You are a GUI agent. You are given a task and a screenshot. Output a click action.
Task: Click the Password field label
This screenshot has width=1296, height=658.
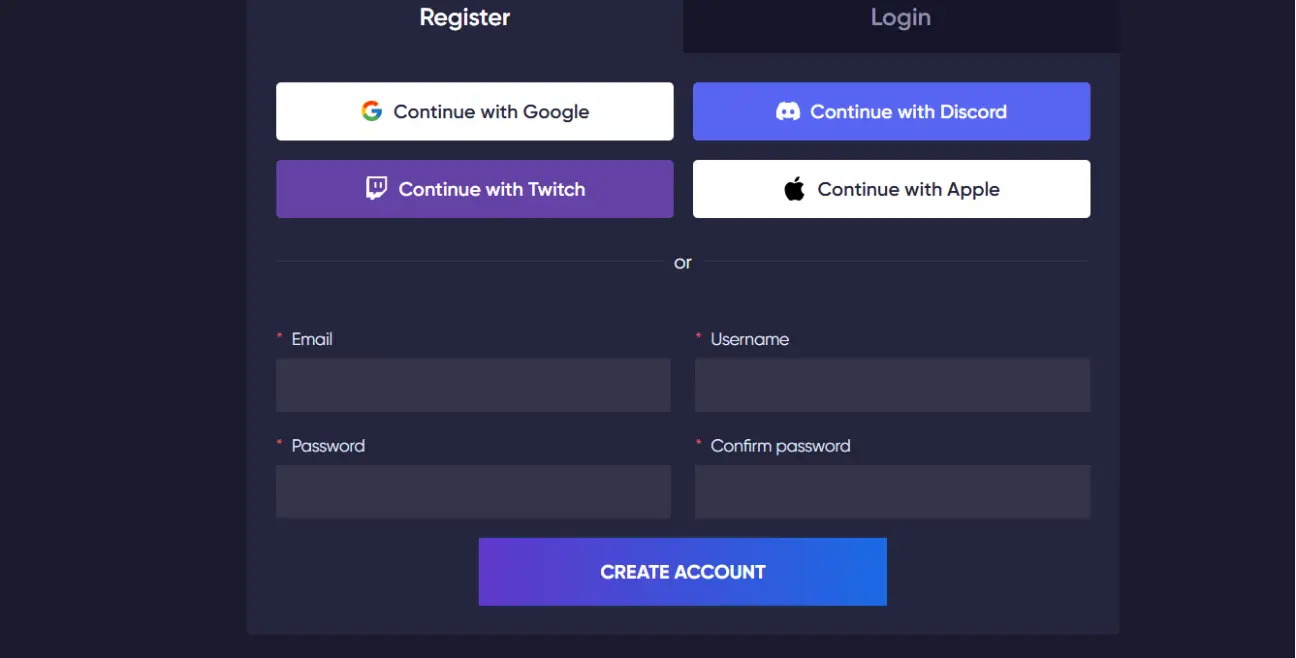[328, 446]
